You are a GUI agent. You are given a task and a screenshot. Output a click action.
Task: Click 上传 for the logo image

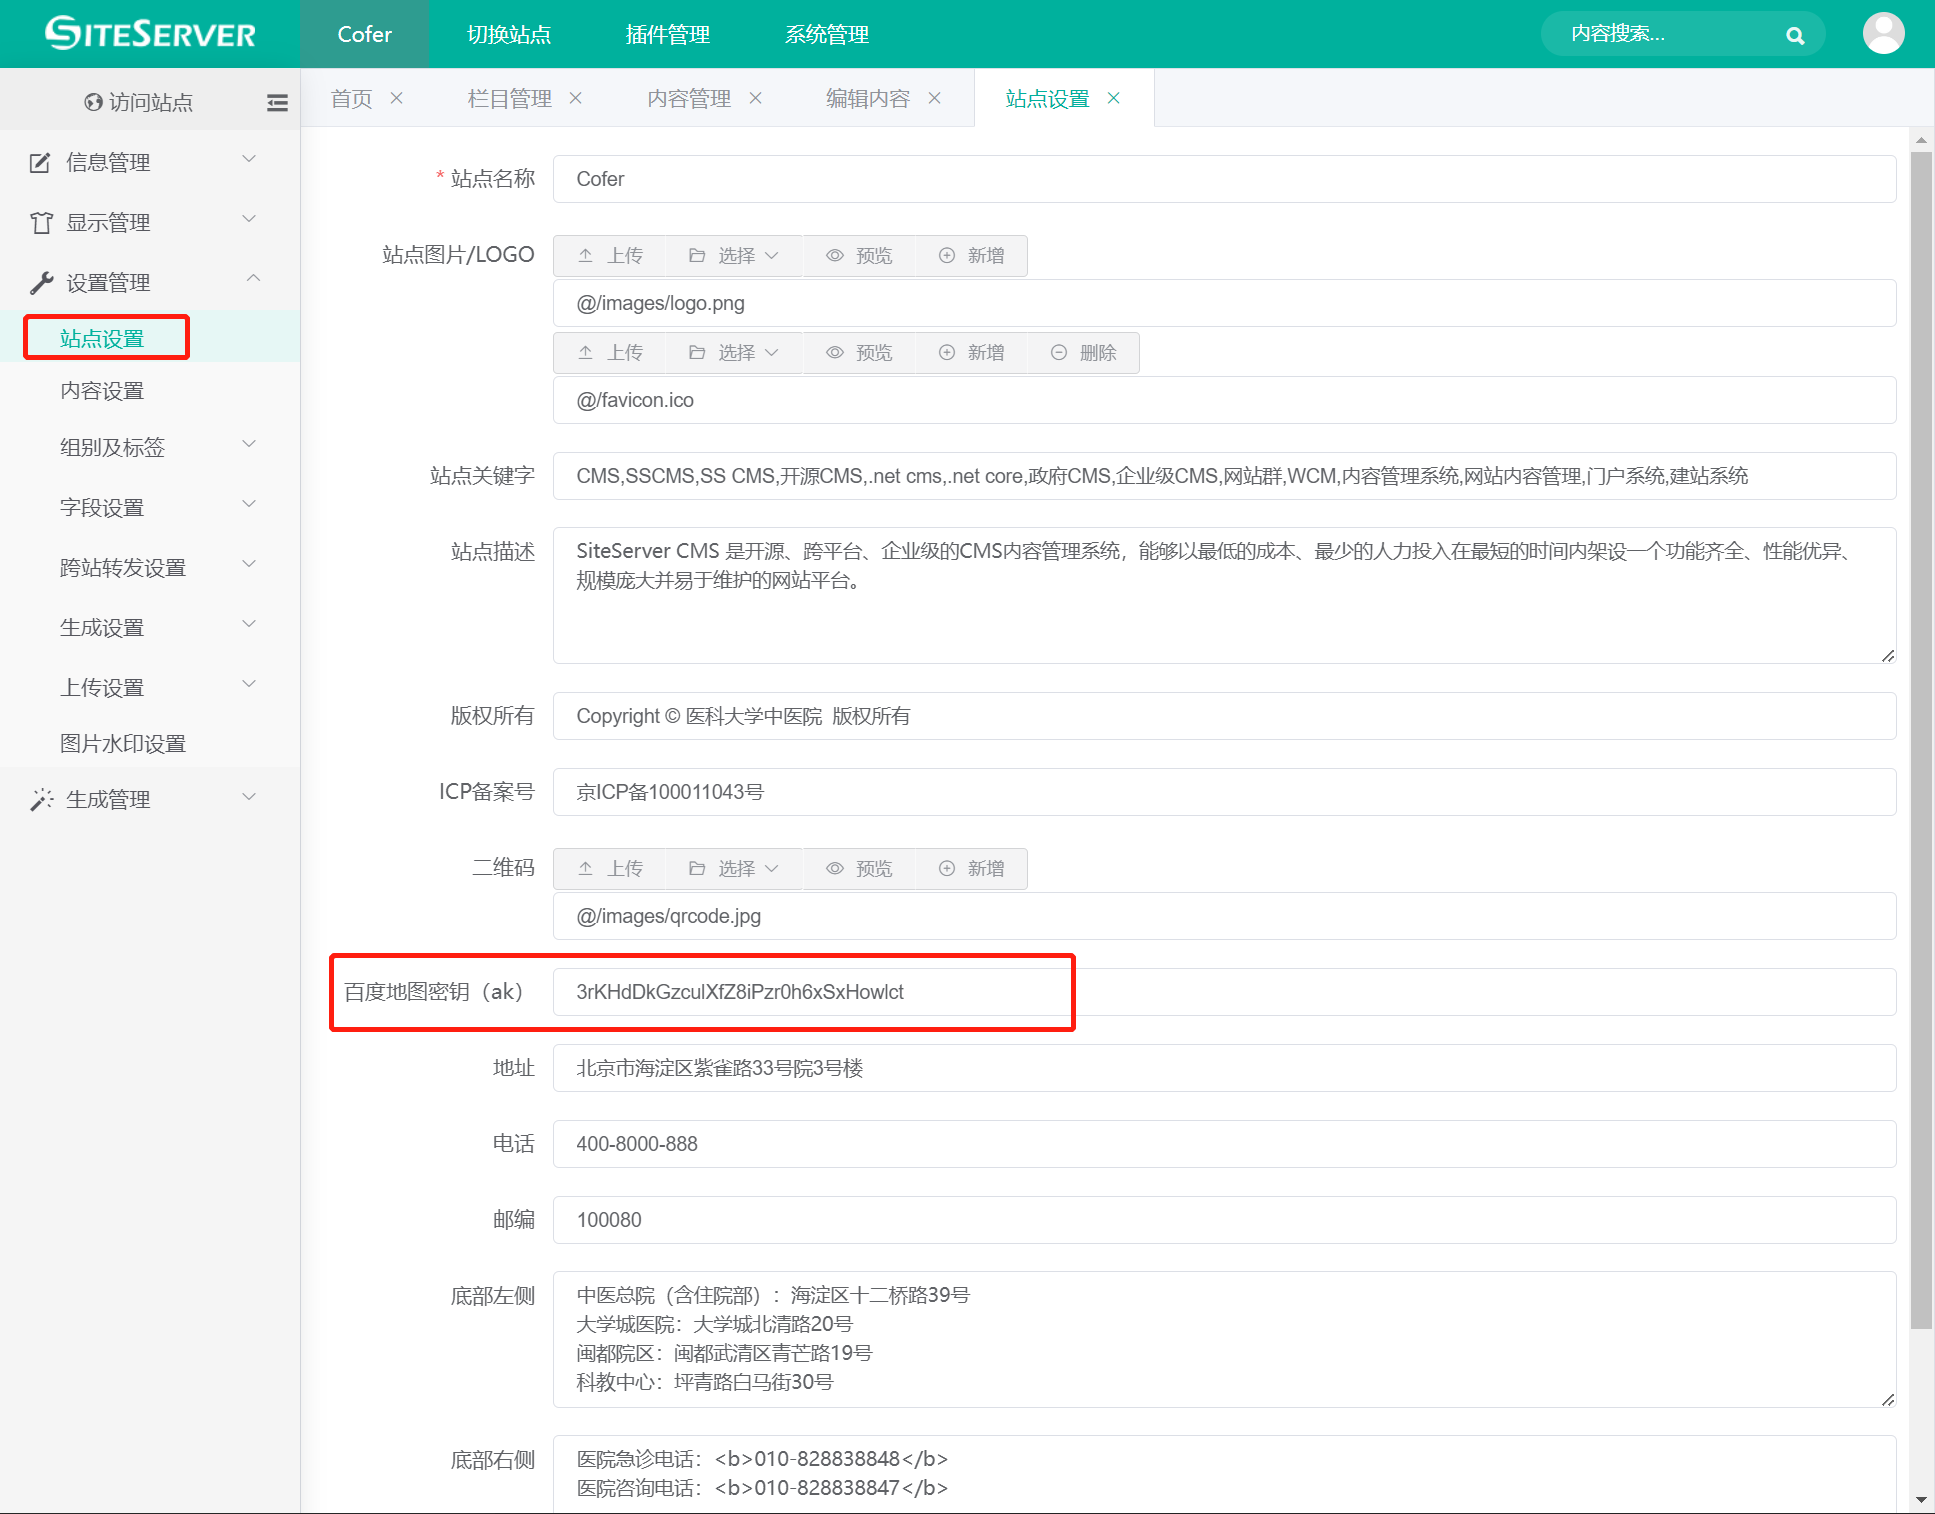[610, 256]
